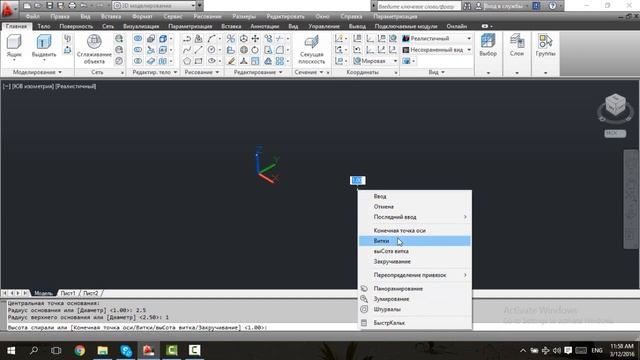
Task: Switch to the Тело ribbon tab
Action: tap(44, 26)
